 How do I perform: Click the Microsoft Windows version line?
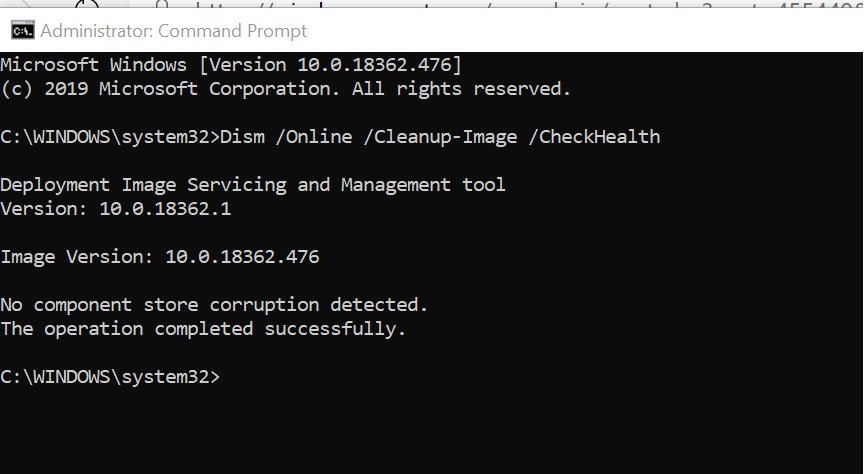231,64
